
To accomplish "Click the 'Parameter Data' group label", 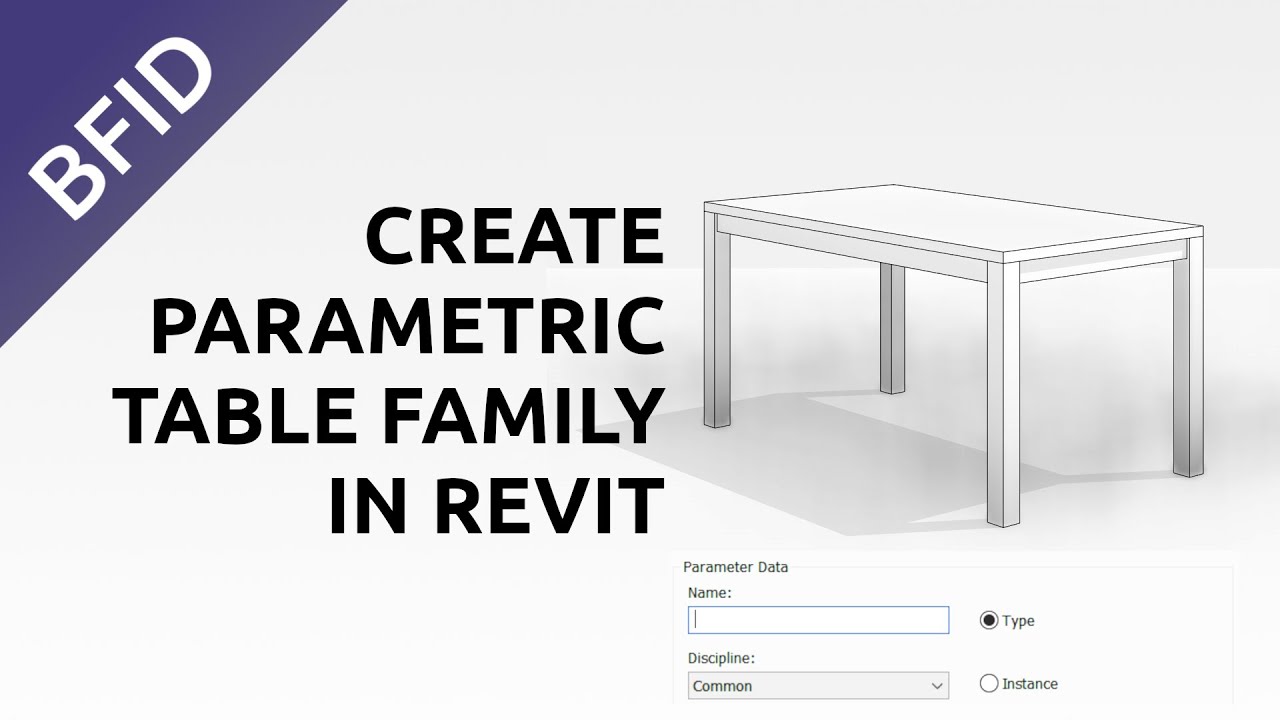I will [735, 567].
